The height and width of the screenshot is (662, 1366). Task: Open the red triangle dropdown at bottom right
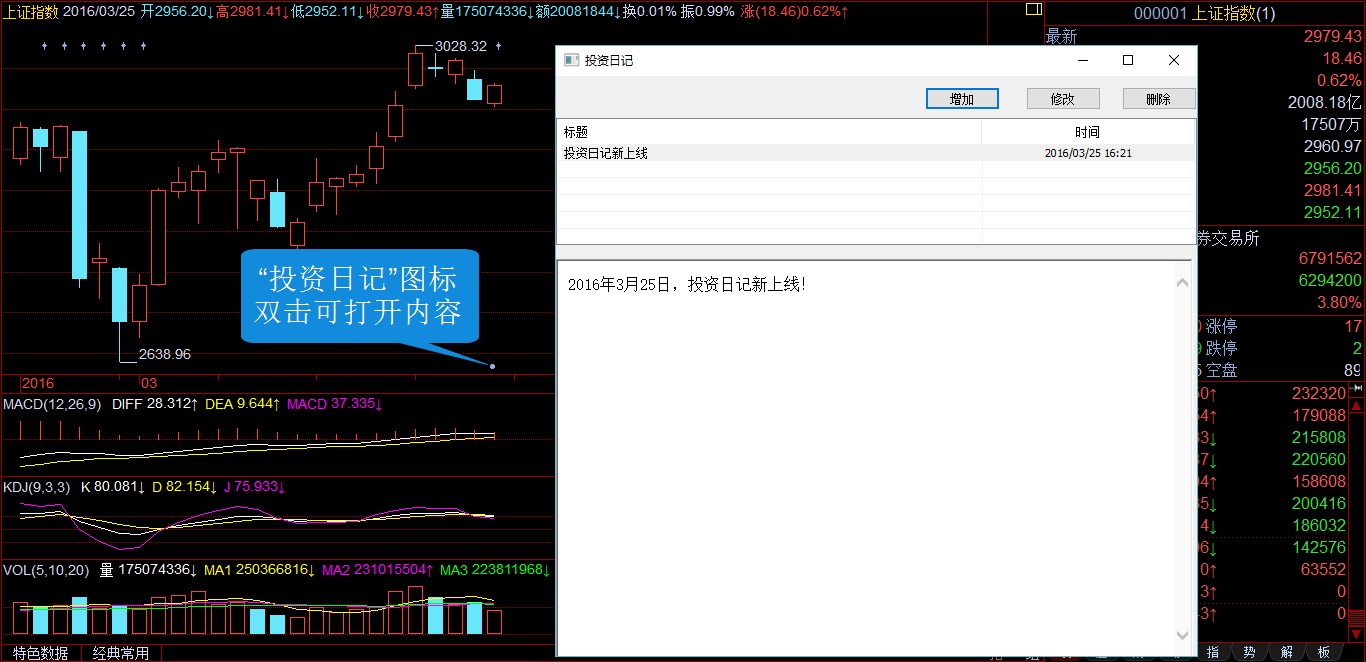[1356, 635]
